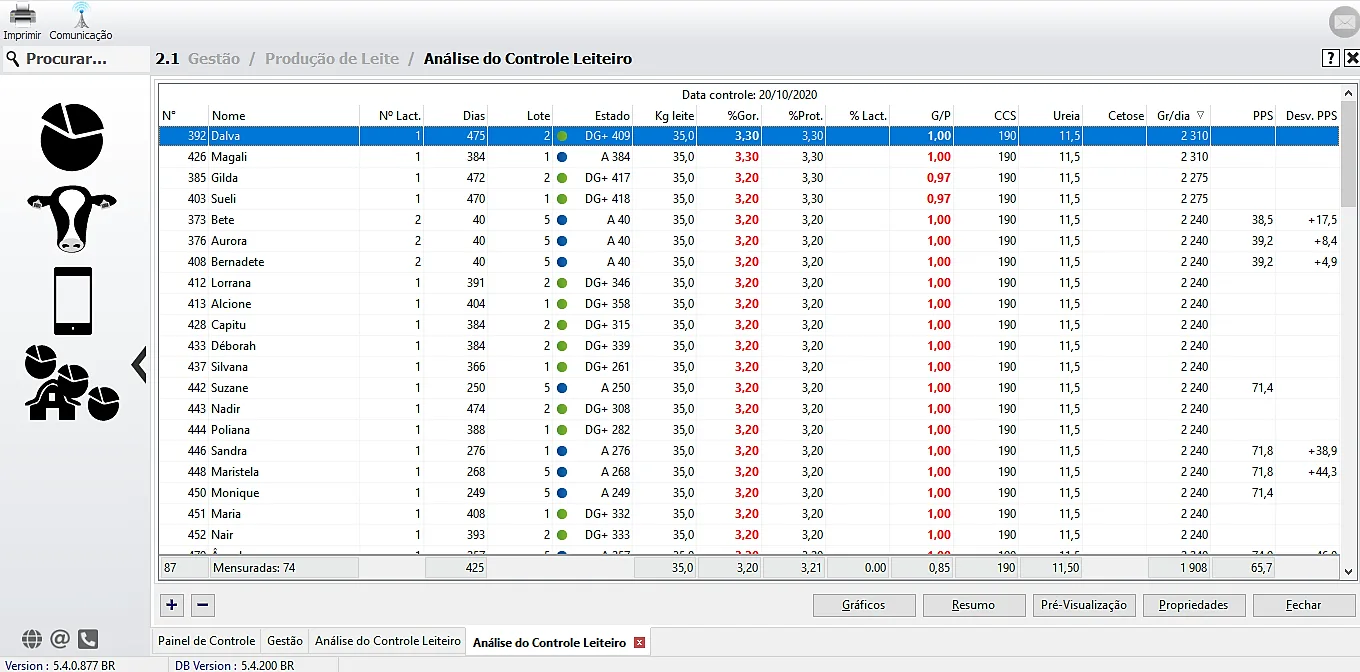
Task: Collapse the left sidebar with arrow
Action: [139, 365]
